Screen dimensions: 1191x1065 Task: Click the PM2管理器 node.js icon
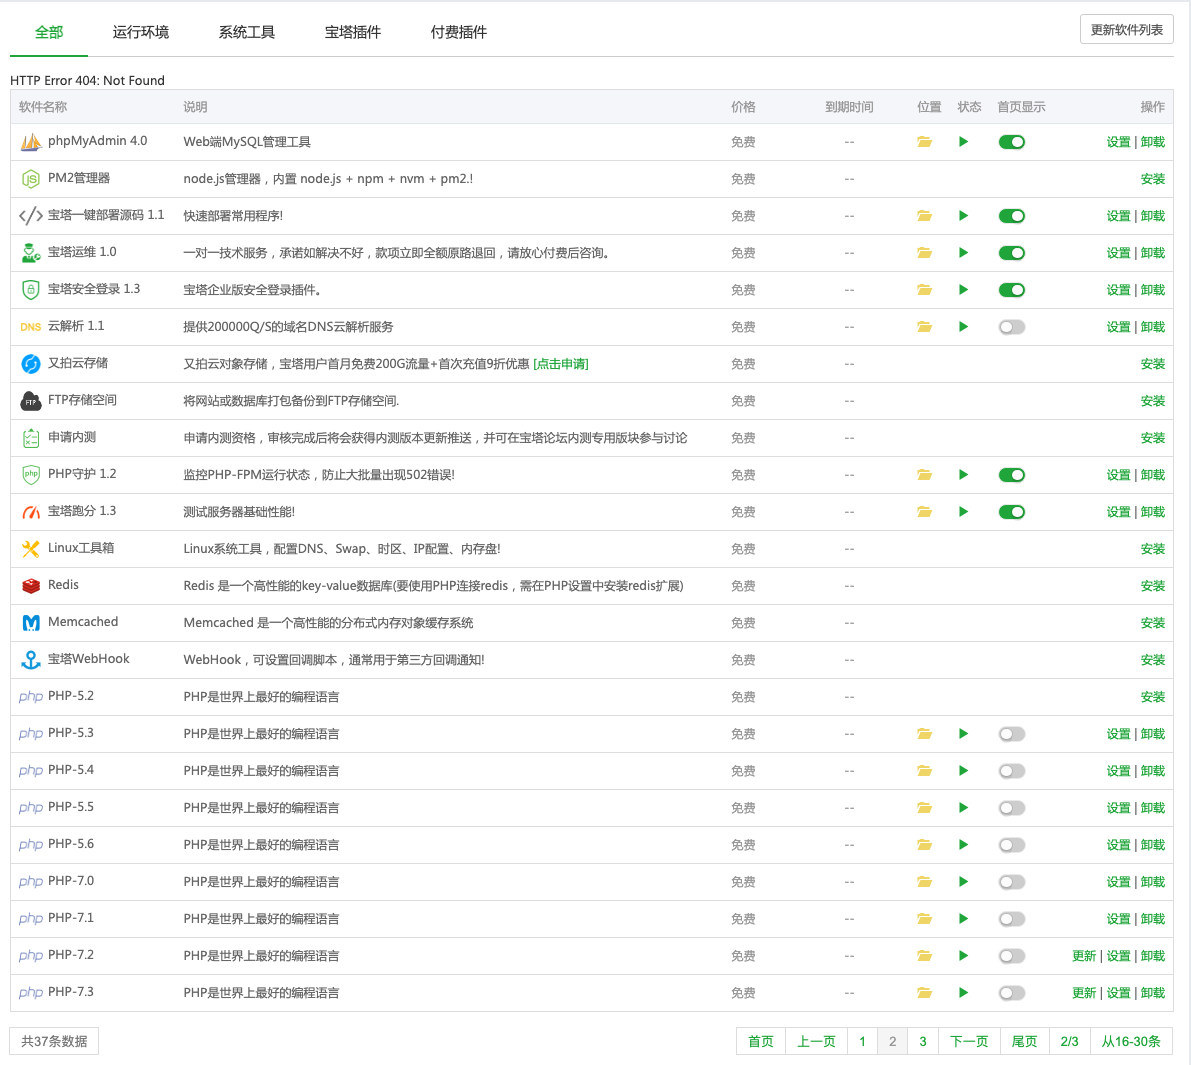coord(30,179)
